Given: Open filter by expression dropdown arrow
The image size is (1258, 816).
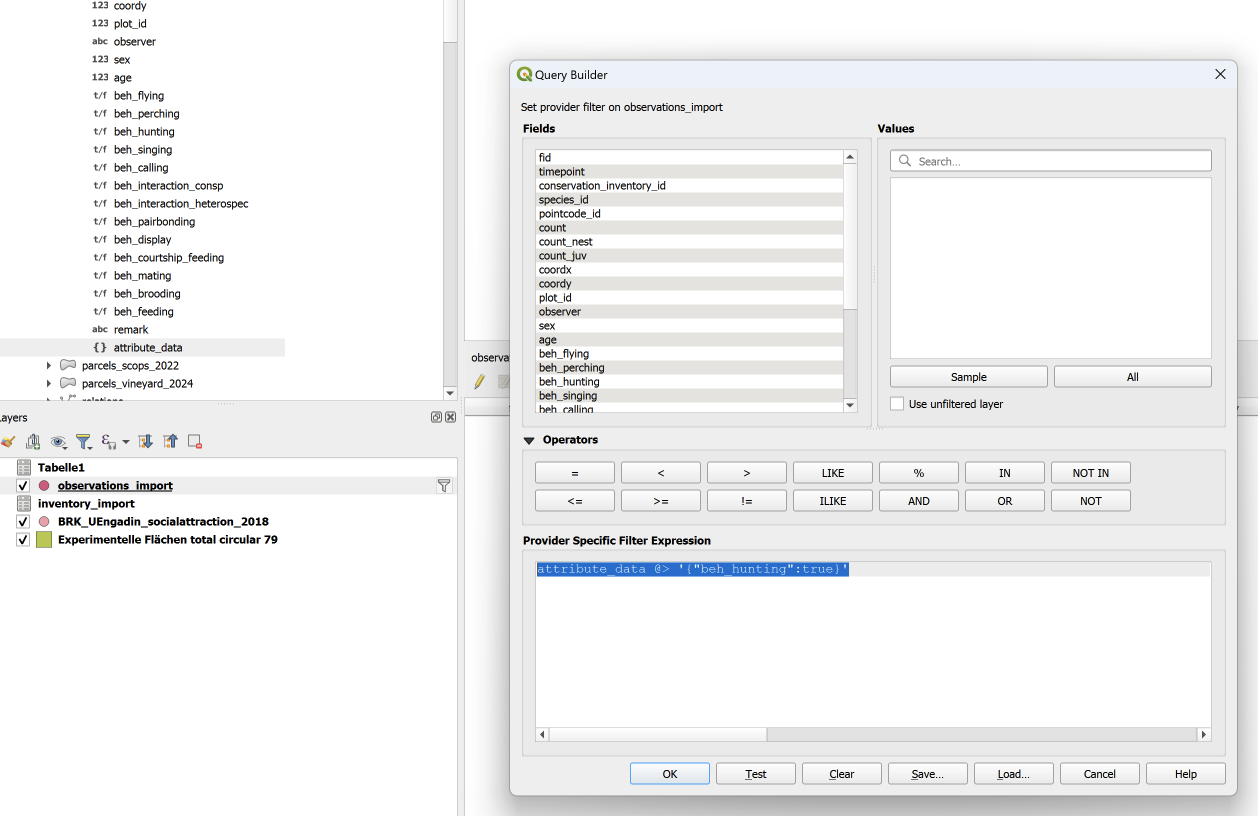Looking at the screenshot, I should point(126,442).
